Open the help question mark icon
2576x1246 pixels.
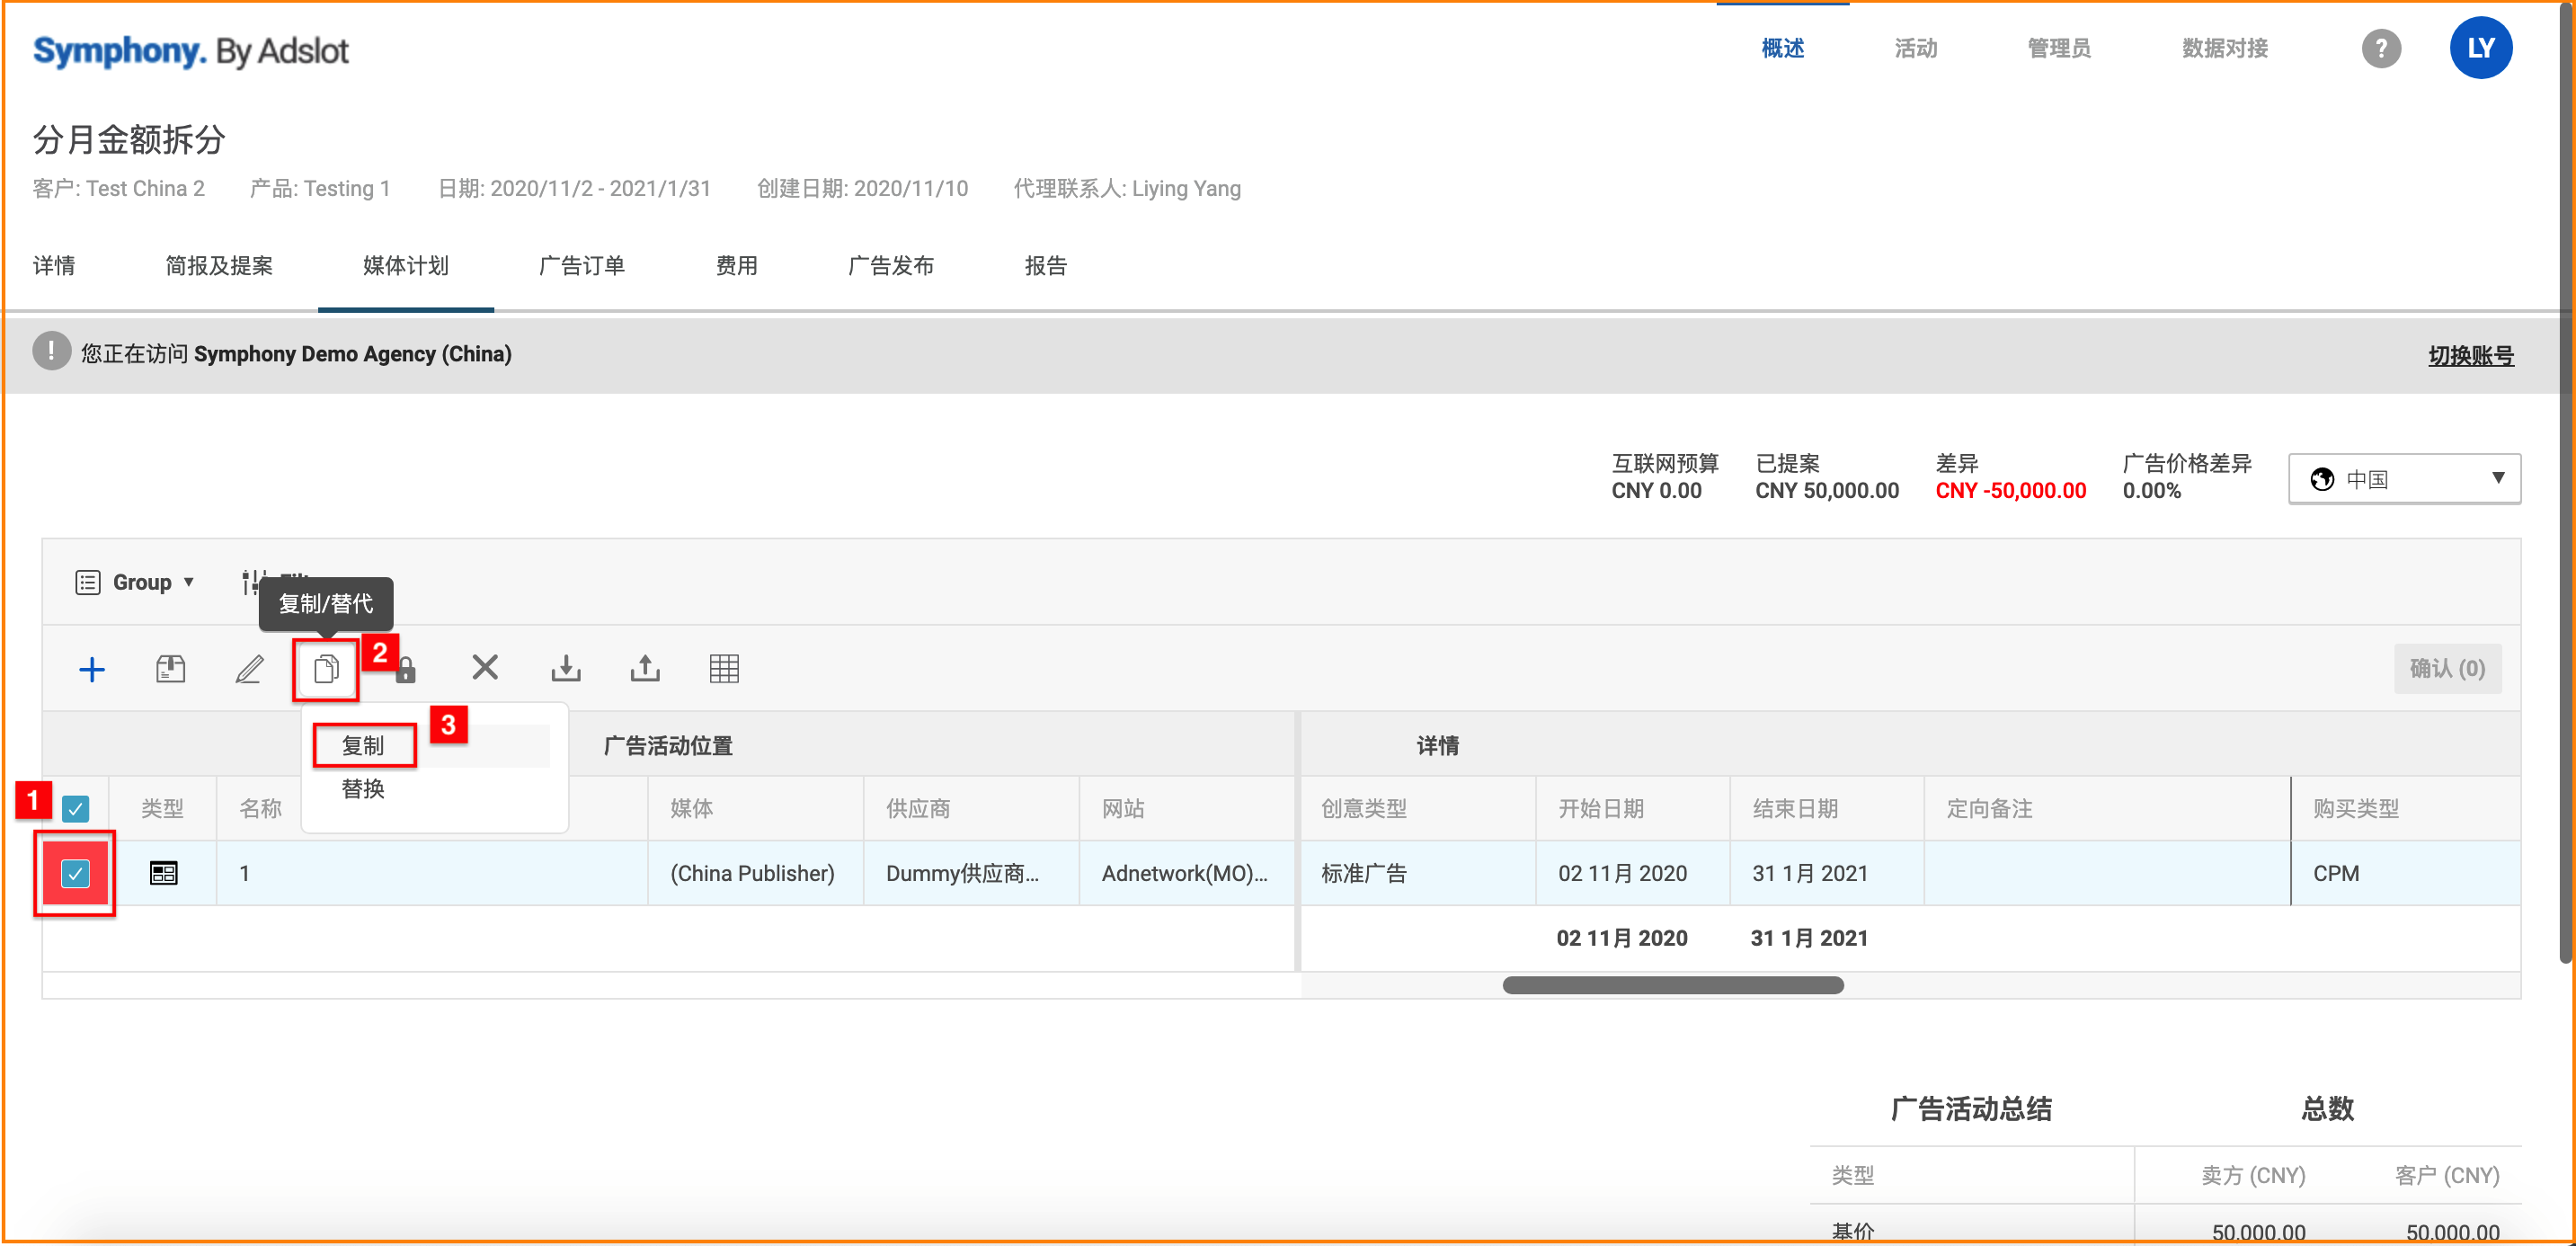[x=2381, y=48]
